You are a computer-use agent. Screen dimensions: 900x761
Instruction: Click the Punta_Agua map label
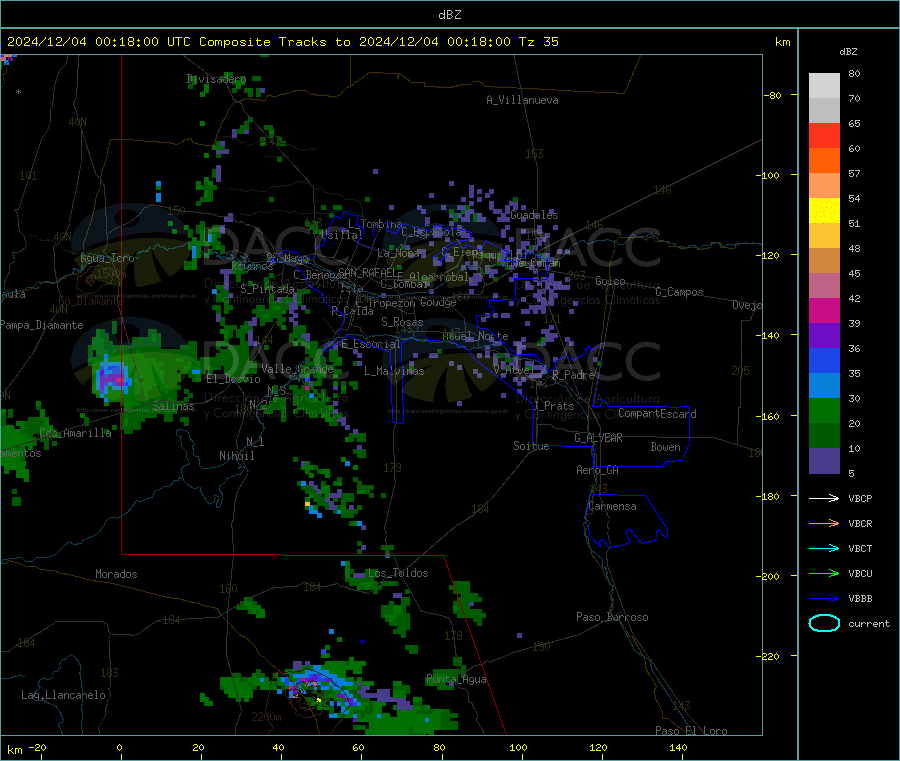(456, 680)
